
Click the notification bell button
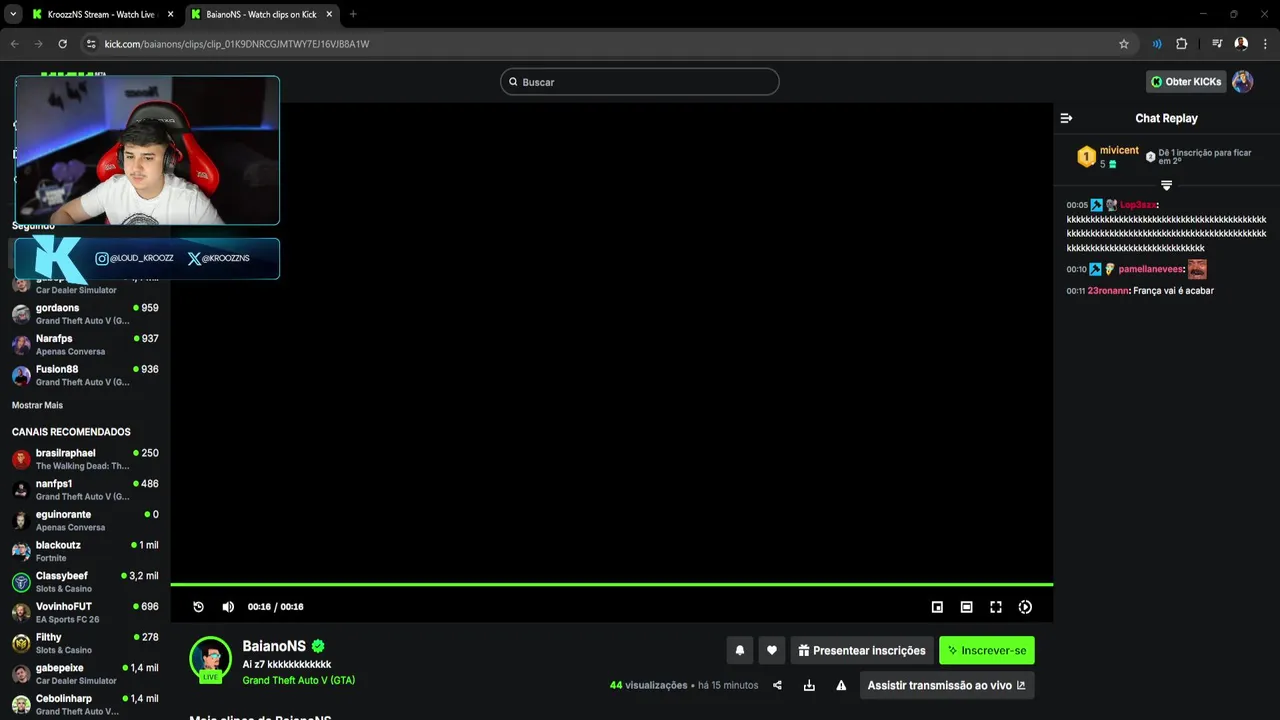click(x=740, y=650)
